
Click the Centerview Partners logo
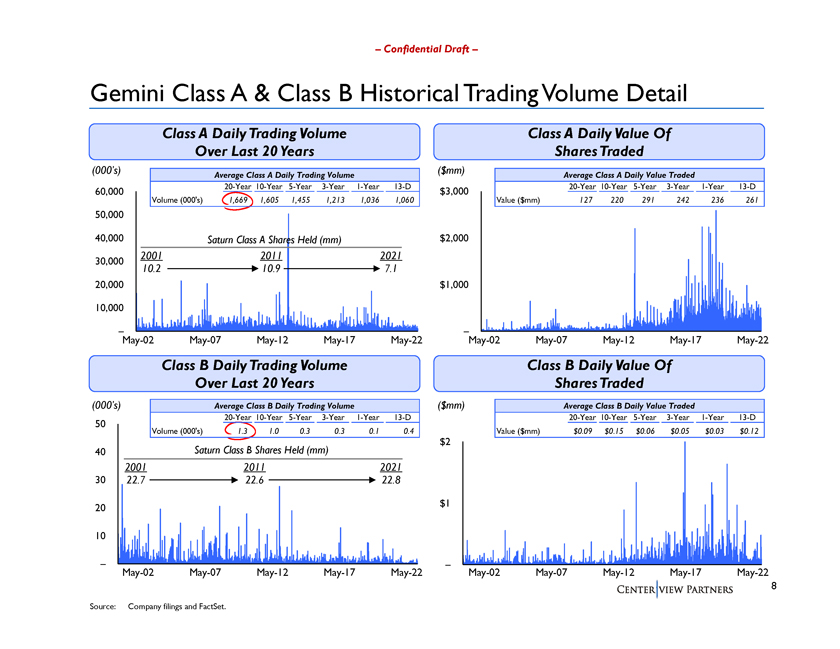[674, 590]
